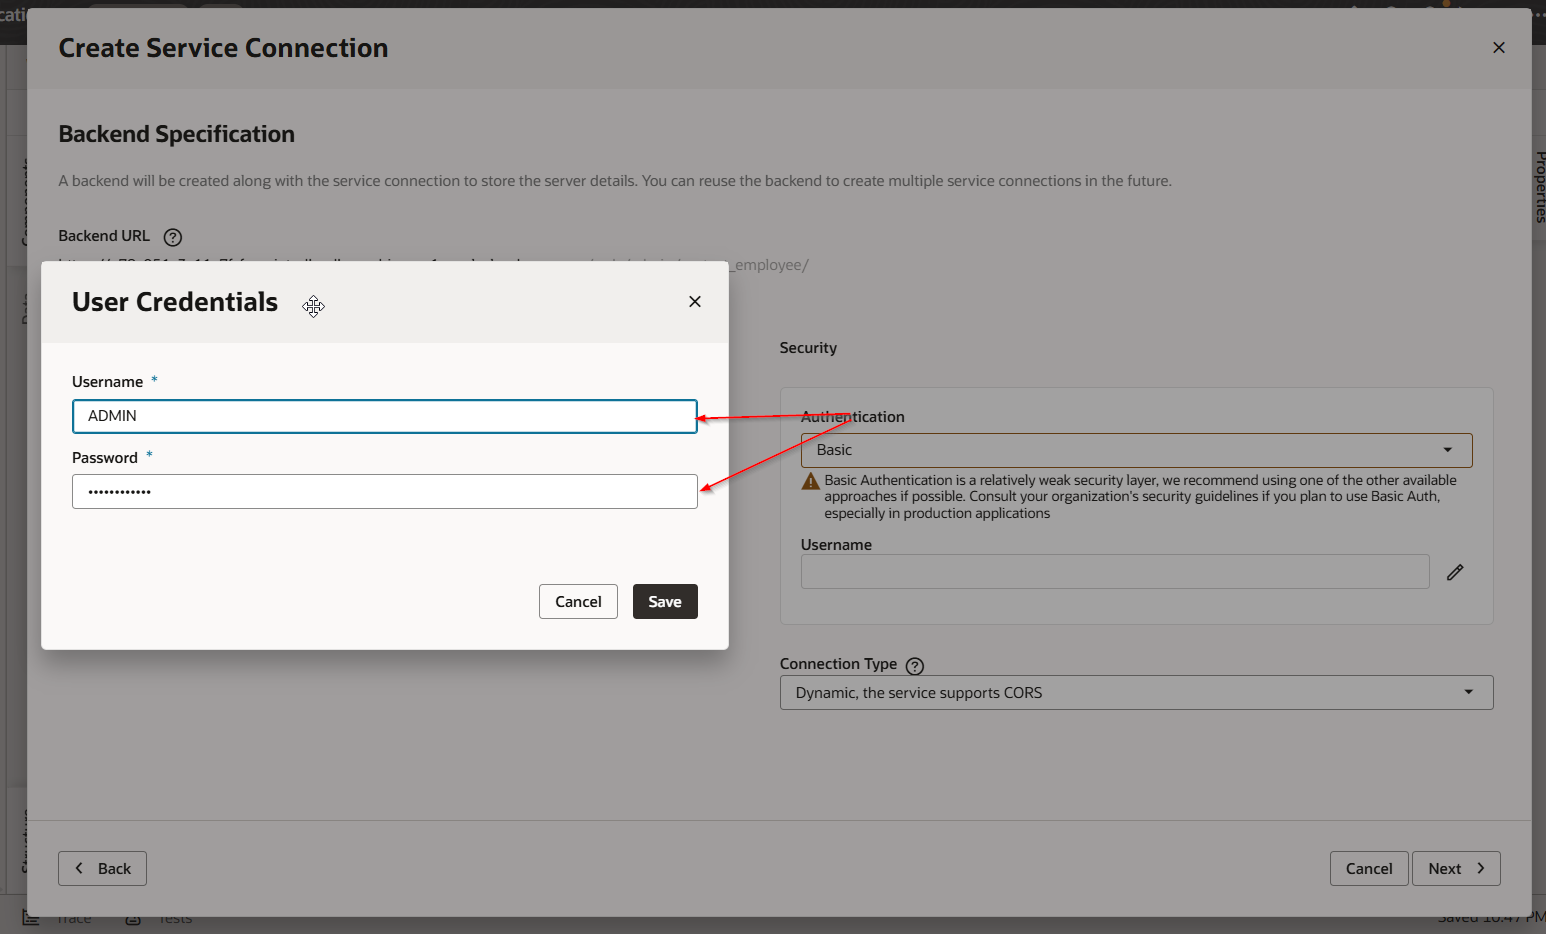Click Next to continue the wizard
Image resolution: width=1546 pixels, height=934 pixels.
[1456, 869]
